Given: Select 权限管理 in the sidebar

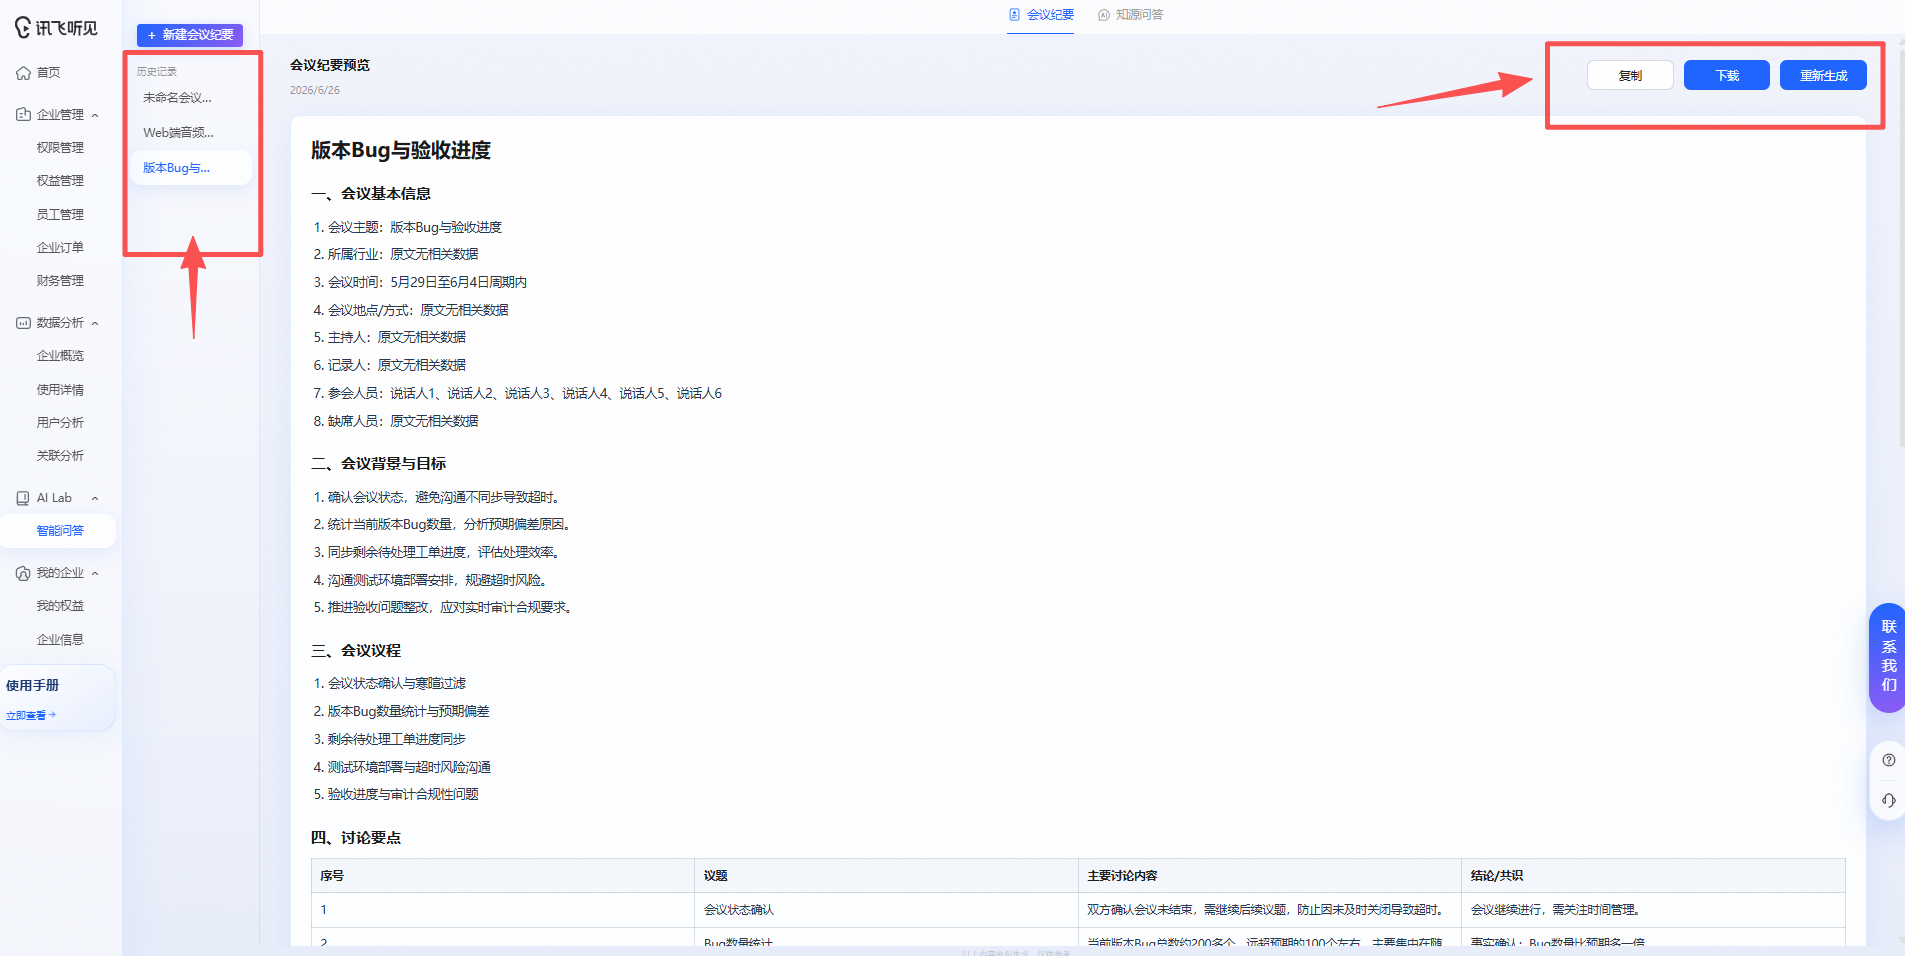Looking at the screenshot, I should (x=60, y=148).
